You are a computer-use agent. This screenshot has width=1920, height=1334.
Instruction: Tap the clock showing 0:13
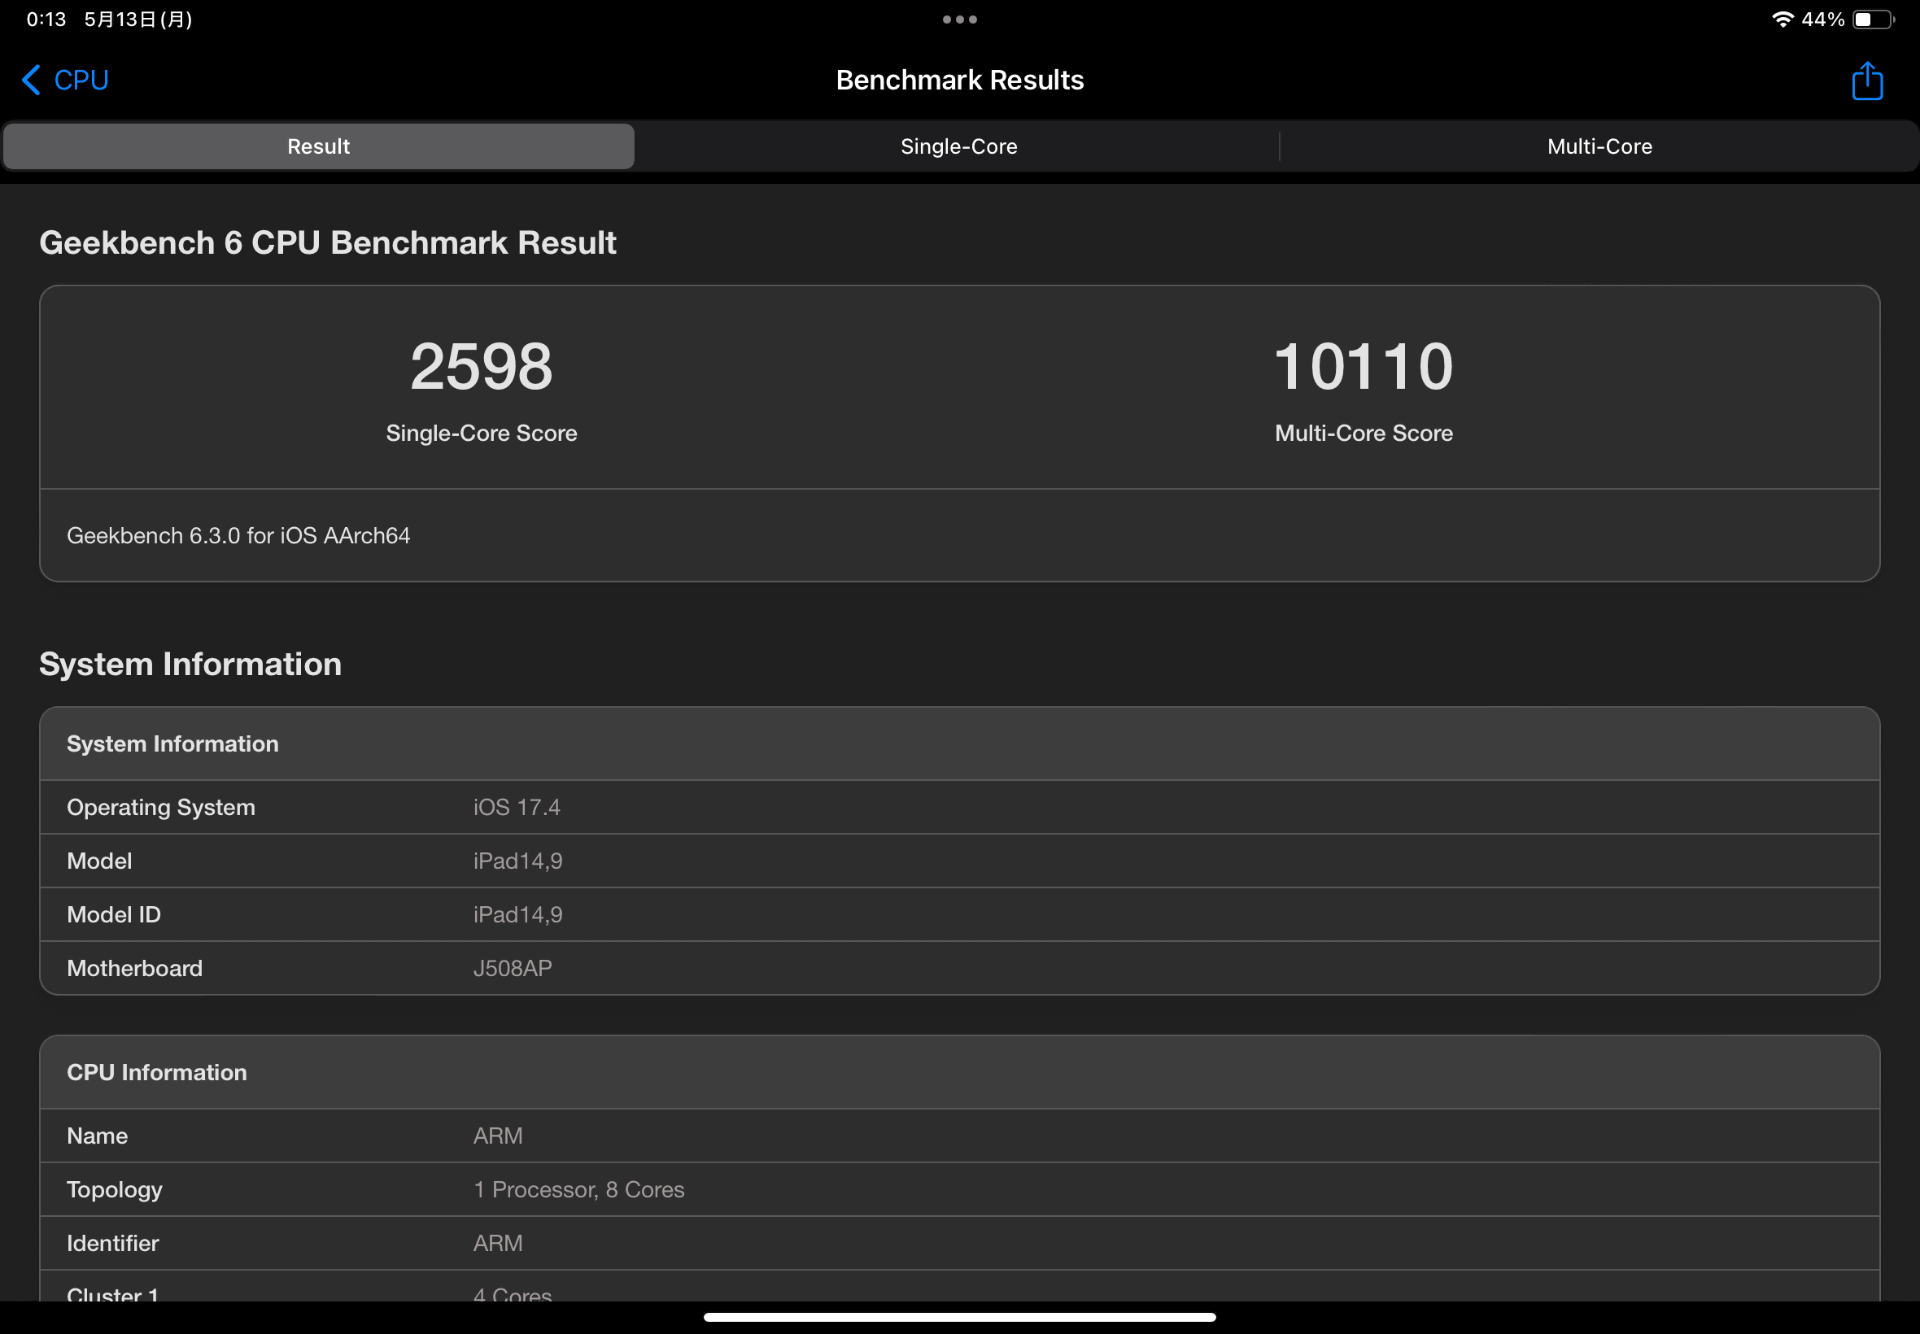click(46, 18)
